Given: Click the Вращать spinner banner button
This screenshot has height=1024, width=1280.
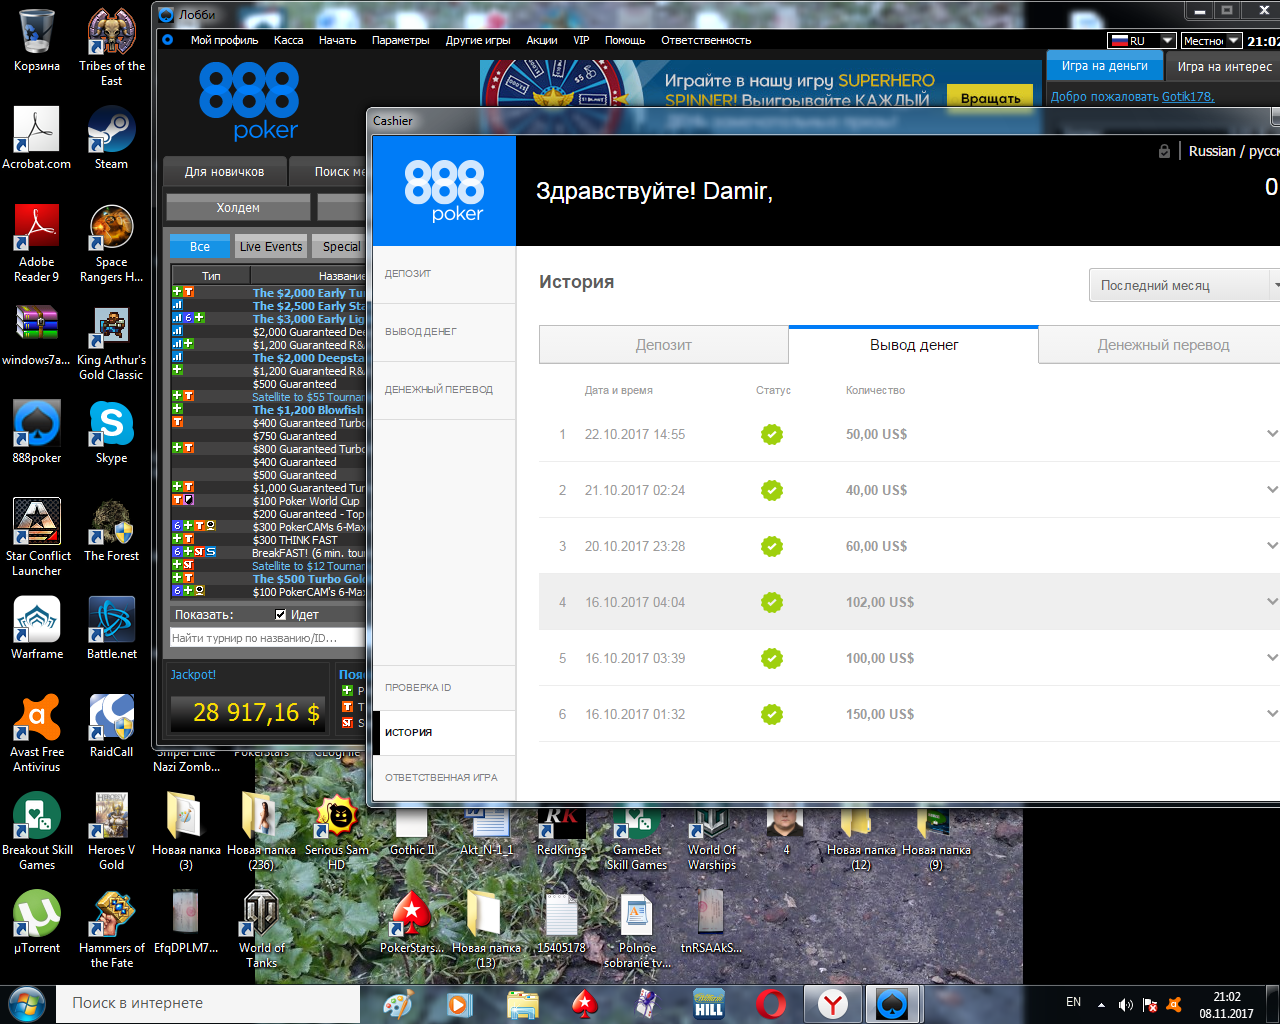Looking at the screenshot, I should (990, 98).
